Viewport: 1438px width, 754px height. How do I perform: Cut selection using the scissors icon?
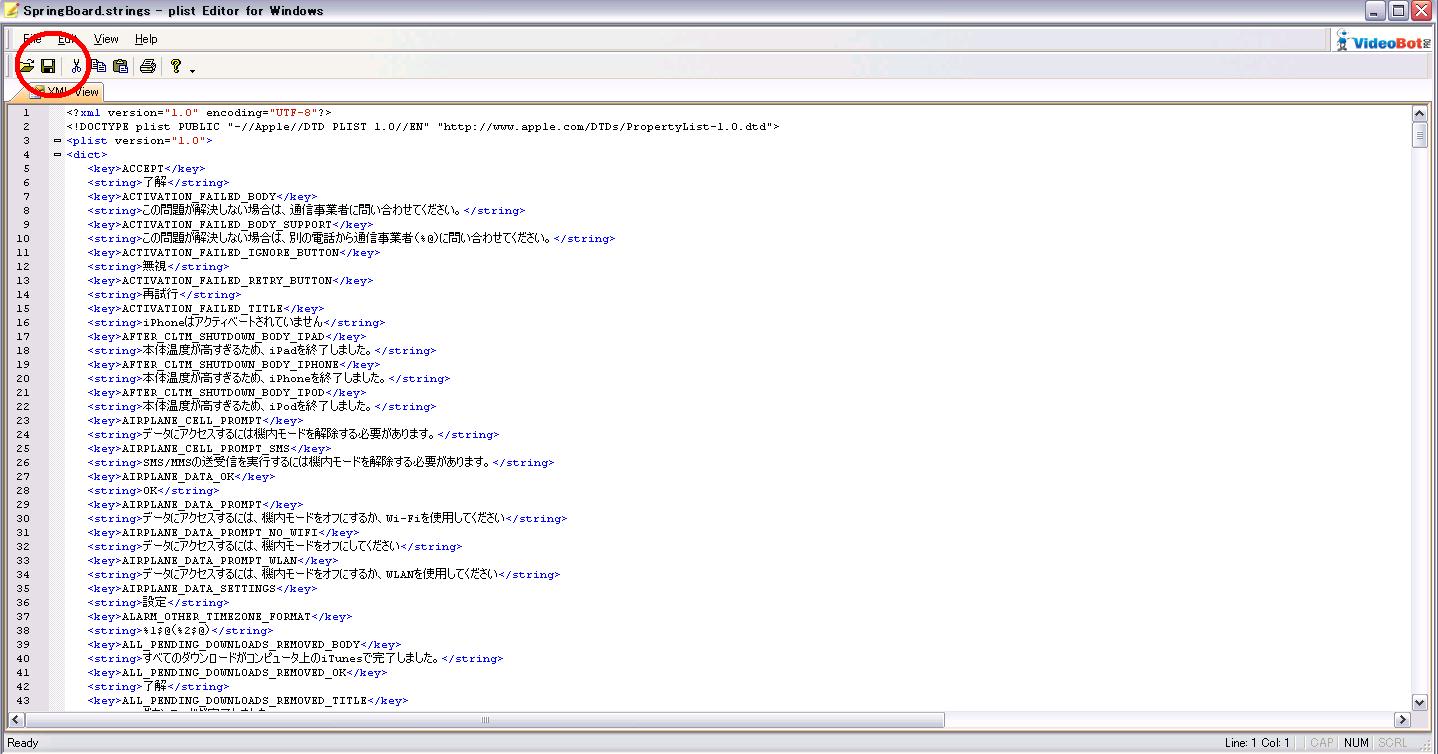[x=76, y=66]
